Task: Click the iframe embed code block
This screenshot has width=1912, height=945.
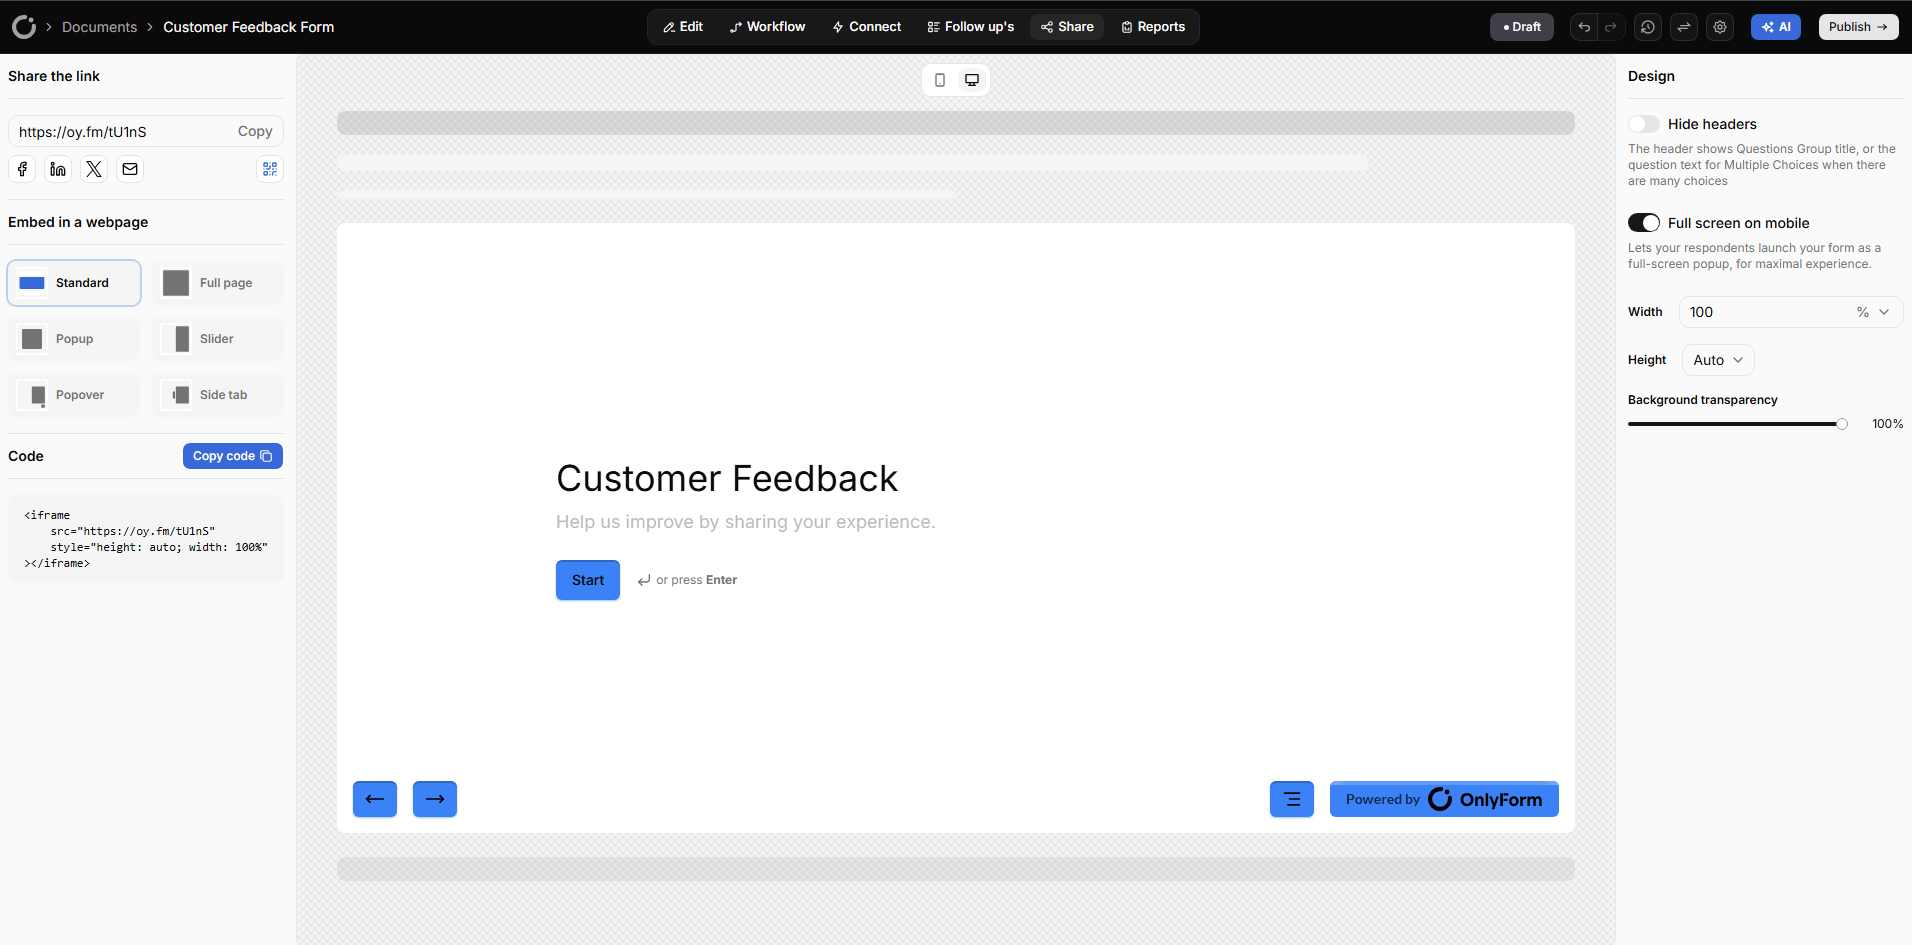Action: coord(146,539)
